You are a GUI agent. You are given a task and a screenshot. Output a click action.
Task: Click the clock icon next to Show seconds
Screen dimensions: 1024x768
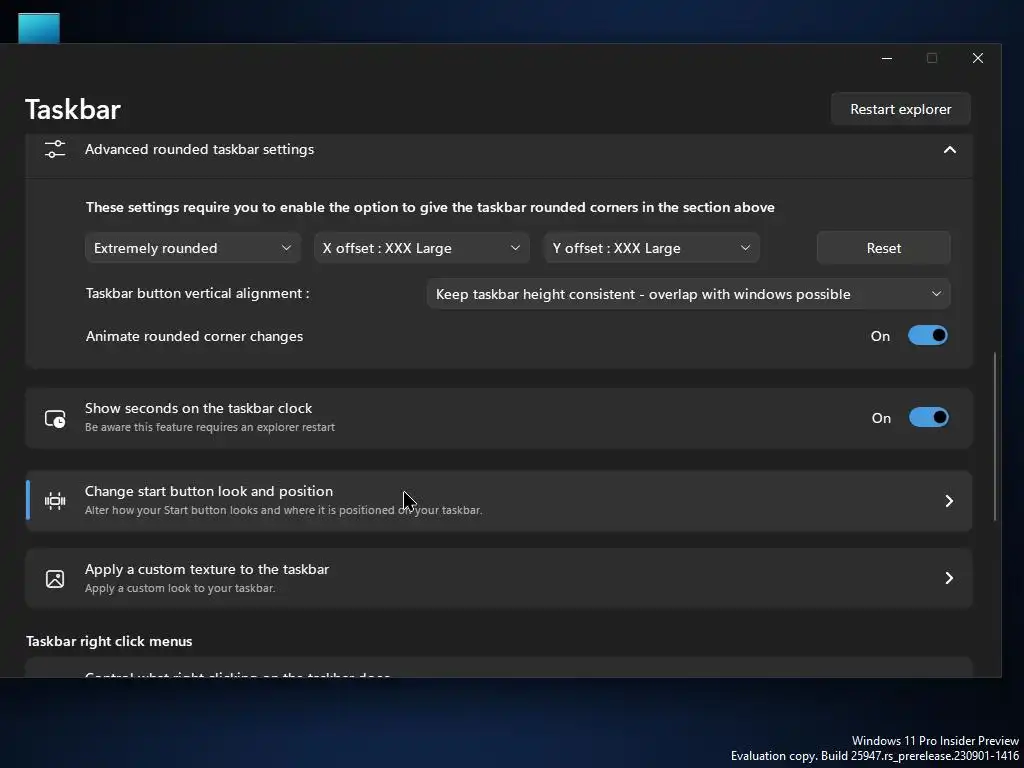(55, 418)
